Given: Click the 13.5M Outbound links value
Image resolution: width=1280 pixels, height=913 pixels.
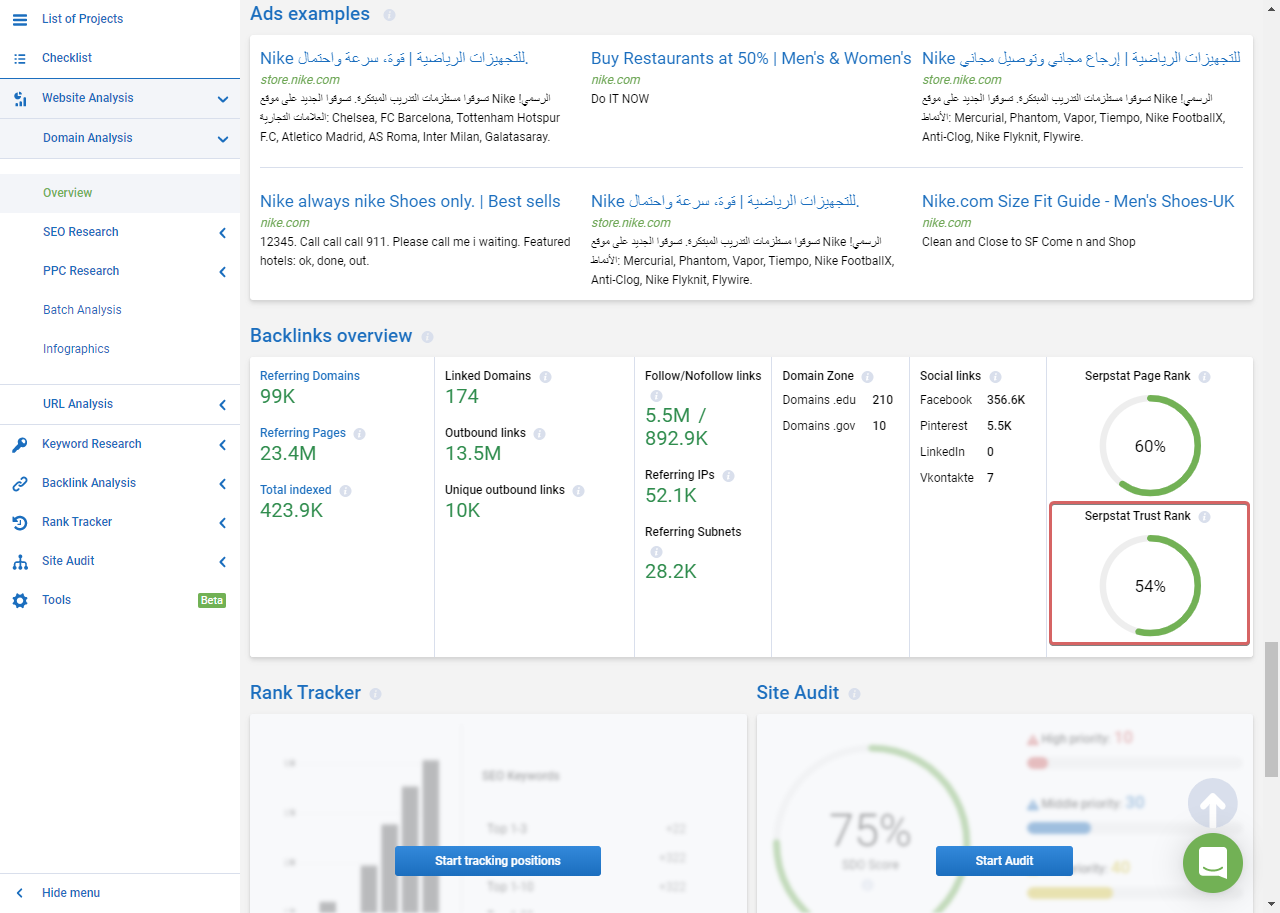Looking at the screenshot, I should coord(473,454).
